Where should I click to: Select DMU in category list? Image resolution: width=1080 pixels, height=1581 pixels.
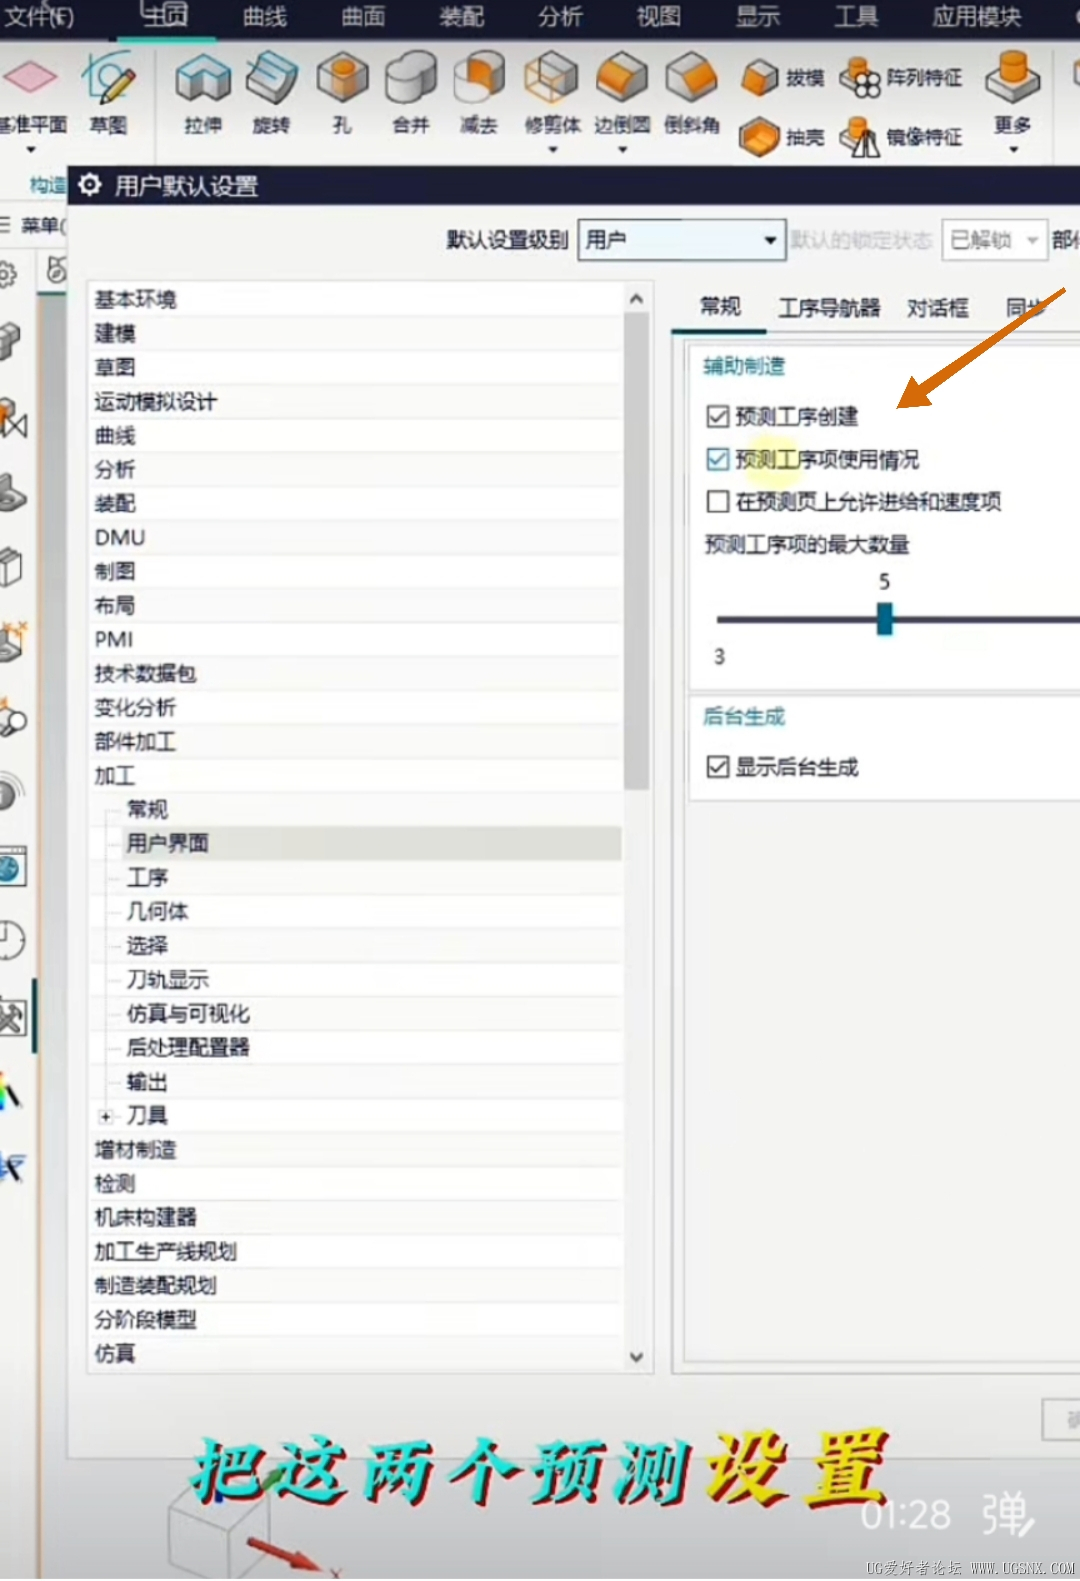(x=356, y=537)
